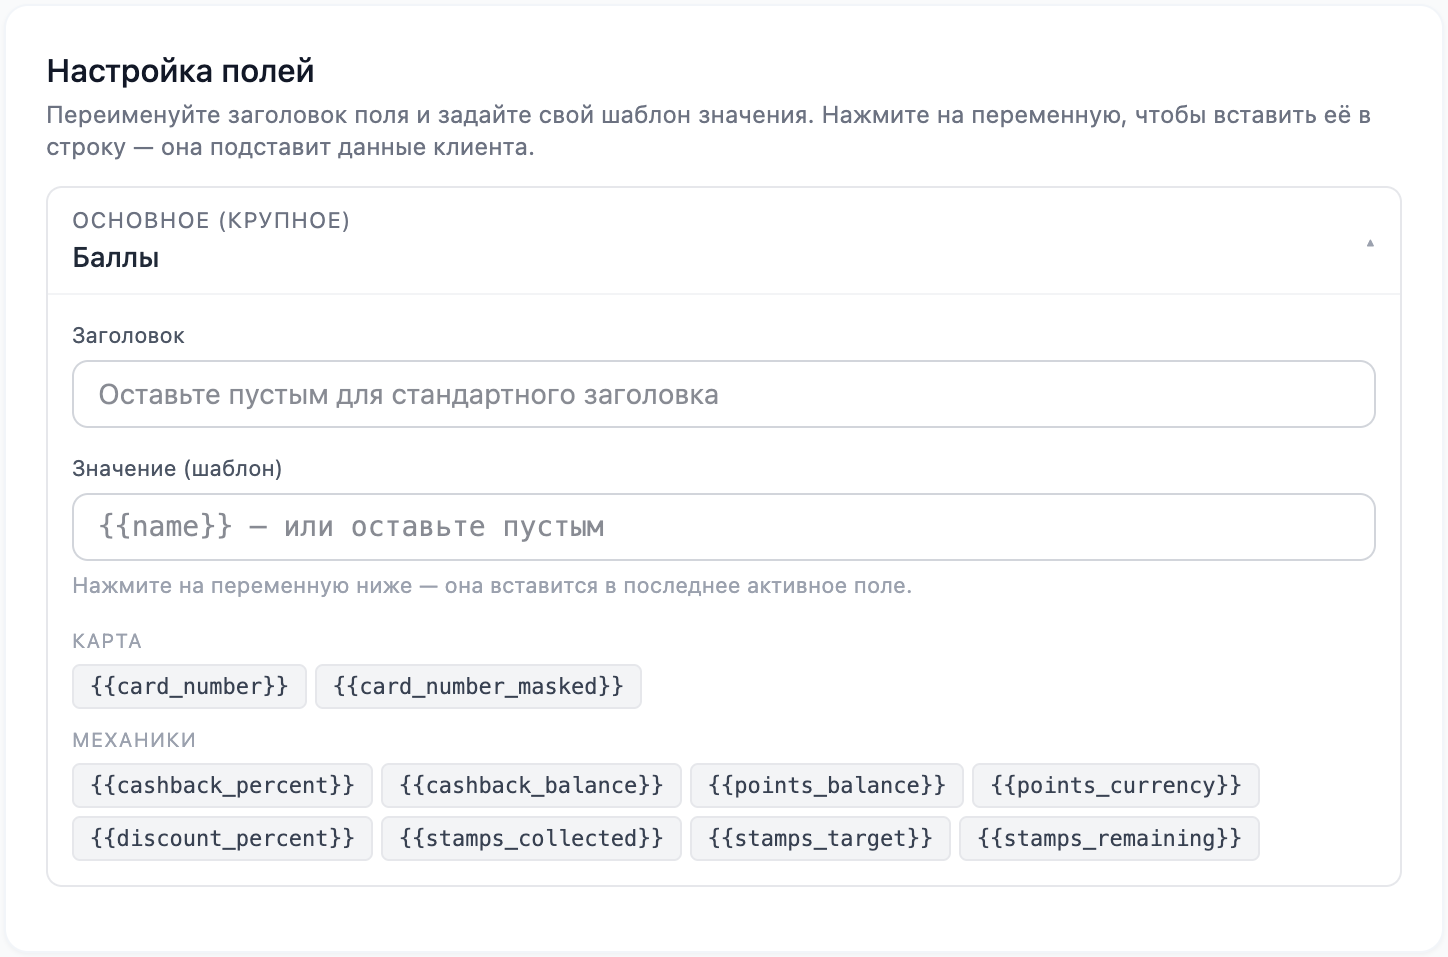Click the ОСНОВНОЕ (КРУПНОЕ) label
Viewport: 1448px width, 957px height.
(211, 221)
